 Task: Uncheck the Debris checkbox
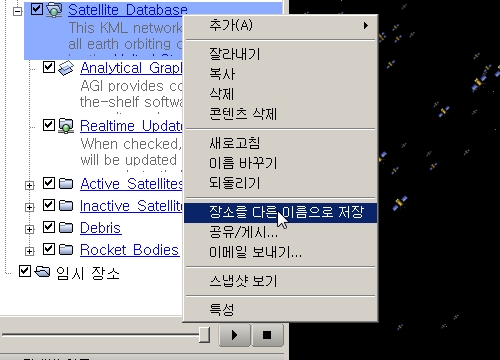(x=49, y=227)
